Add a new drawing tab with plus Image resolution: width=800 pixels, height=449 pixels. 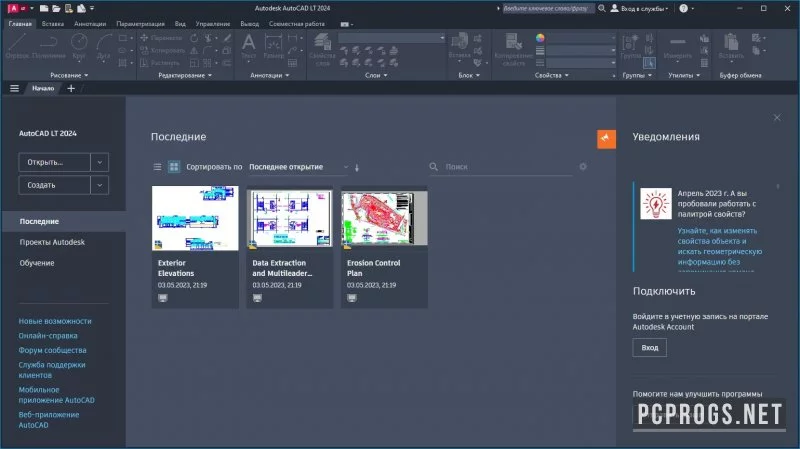tap(71, 88)
